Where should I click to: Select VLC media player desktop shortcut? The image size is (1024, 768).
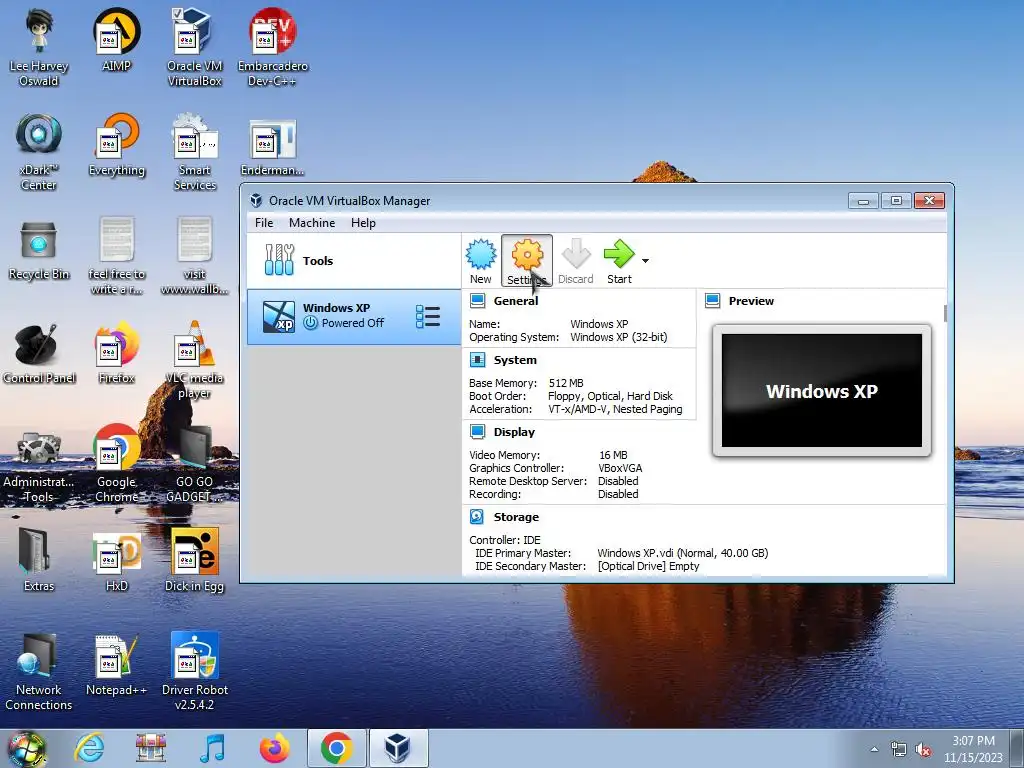[x=194, y=360]
